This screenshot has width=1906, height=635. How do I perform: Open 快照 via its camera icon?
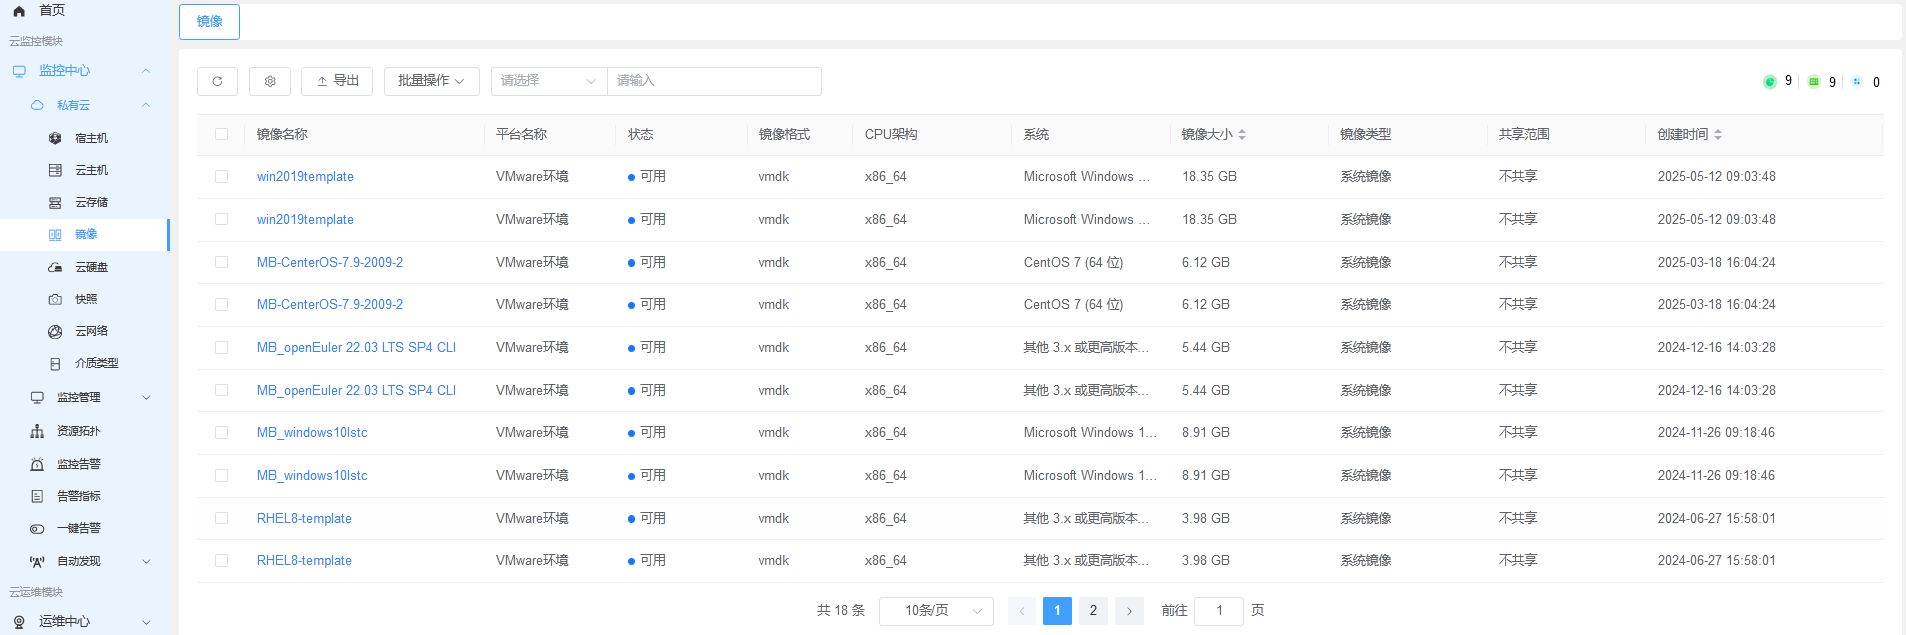(x=55, y=299)
